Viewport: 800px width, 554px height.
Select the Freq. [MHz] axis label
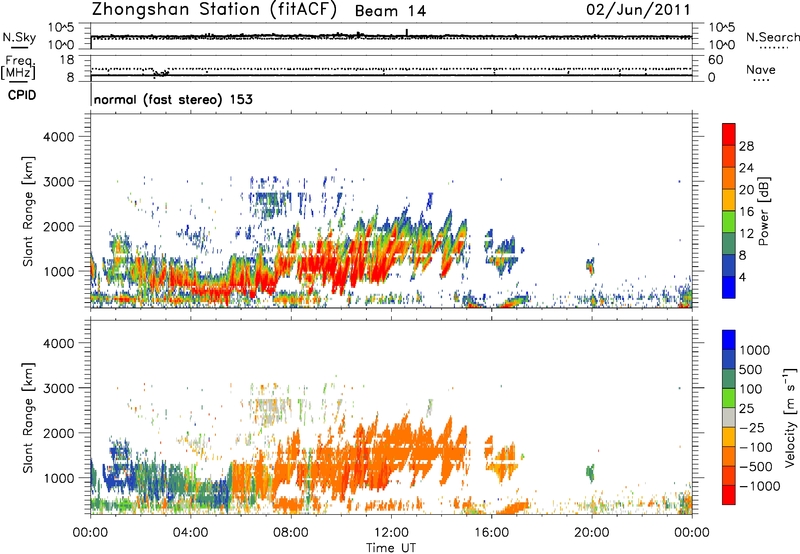(18, 67)
